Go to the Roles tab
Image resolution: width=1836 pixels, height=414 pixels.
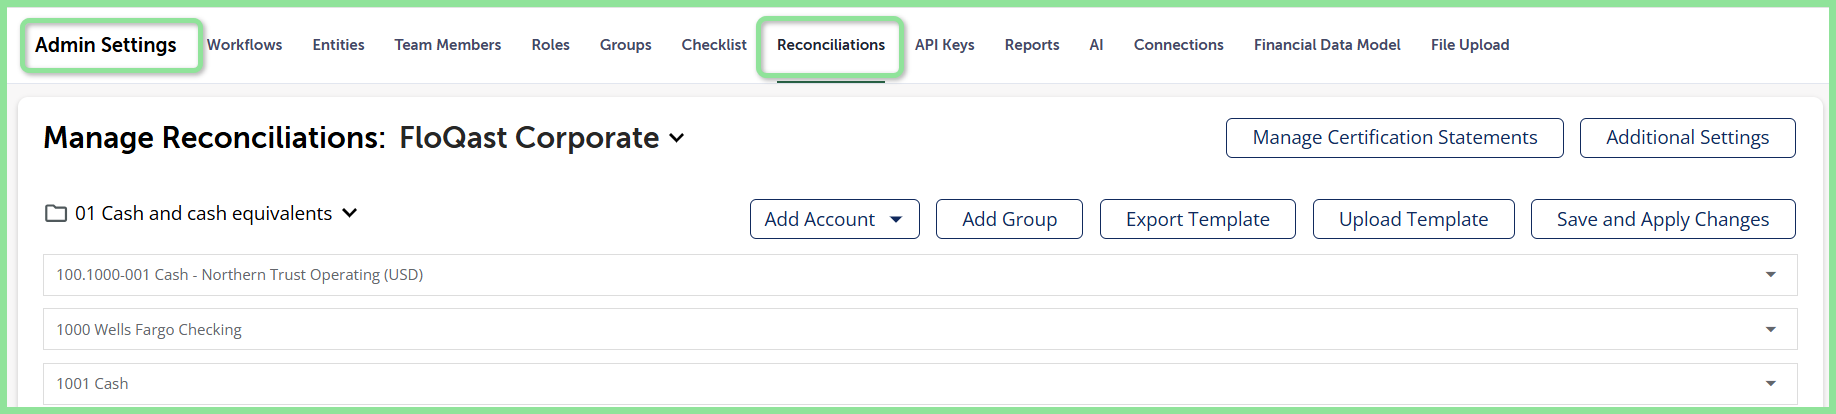click(550, 45)
